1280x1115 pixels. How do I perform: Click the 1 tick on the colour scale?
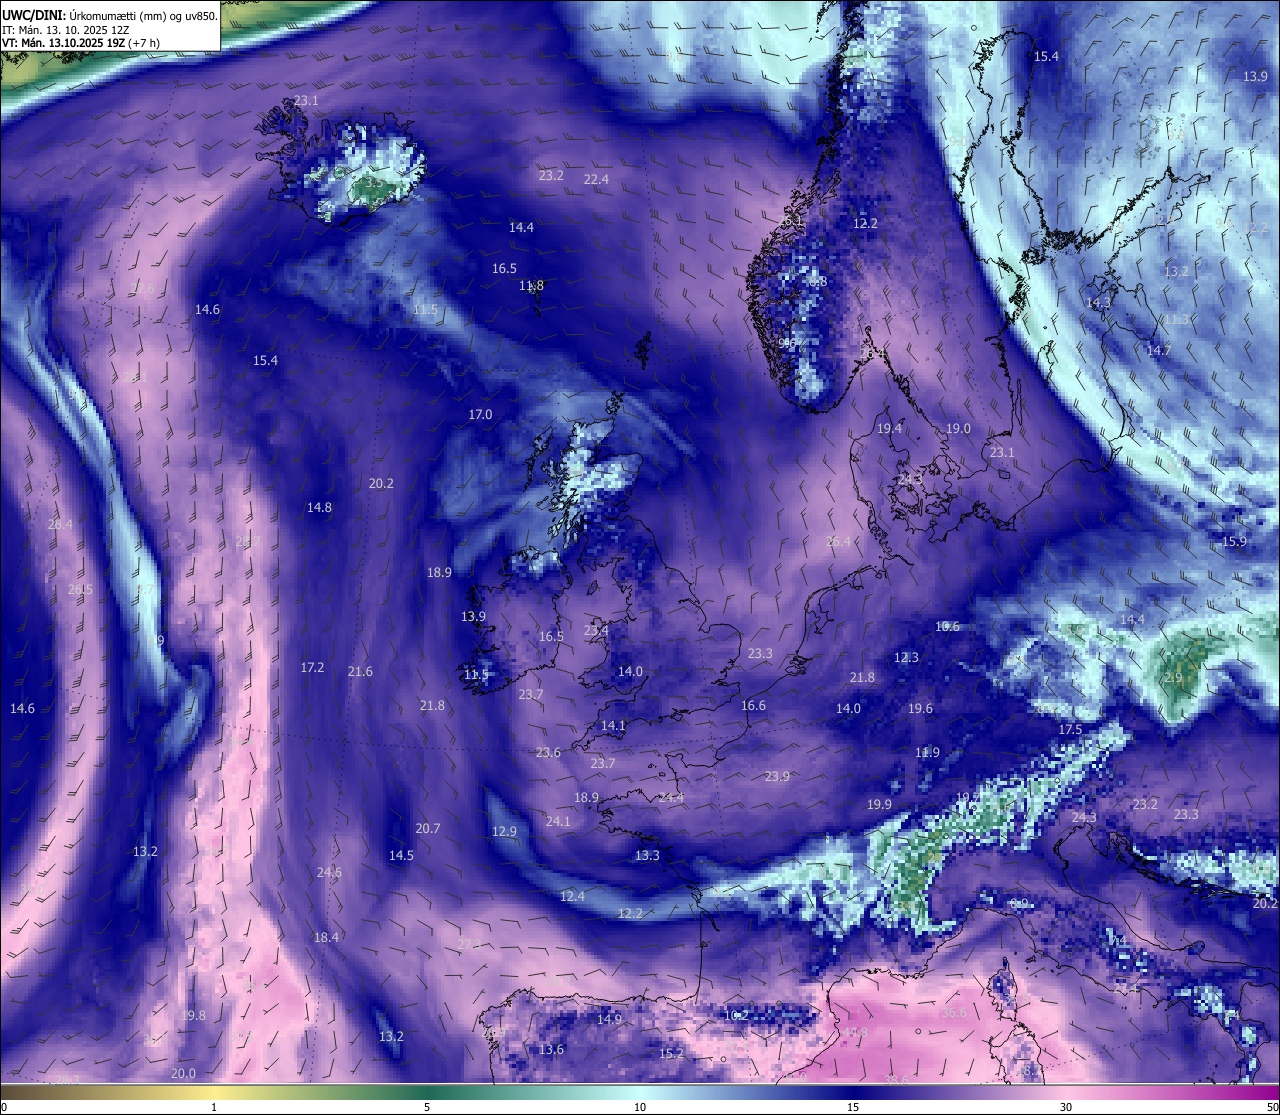(x=214, y=1107)
